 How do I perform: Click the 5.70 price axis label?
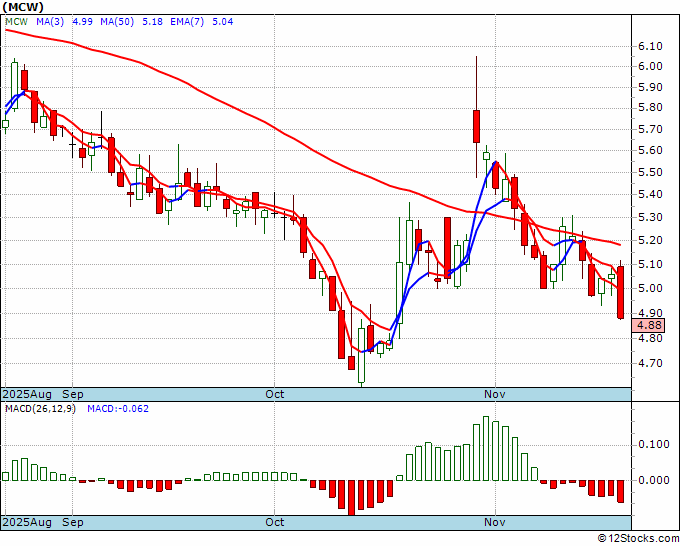pos(650,129)
